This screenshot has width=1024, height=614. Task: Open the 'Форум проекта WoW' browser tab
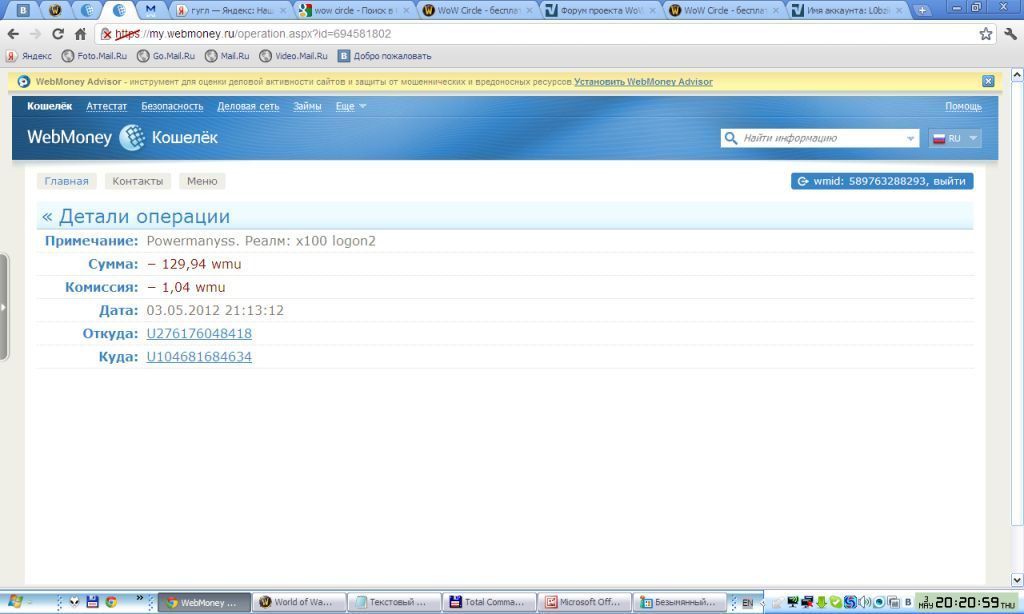(600, 11)
